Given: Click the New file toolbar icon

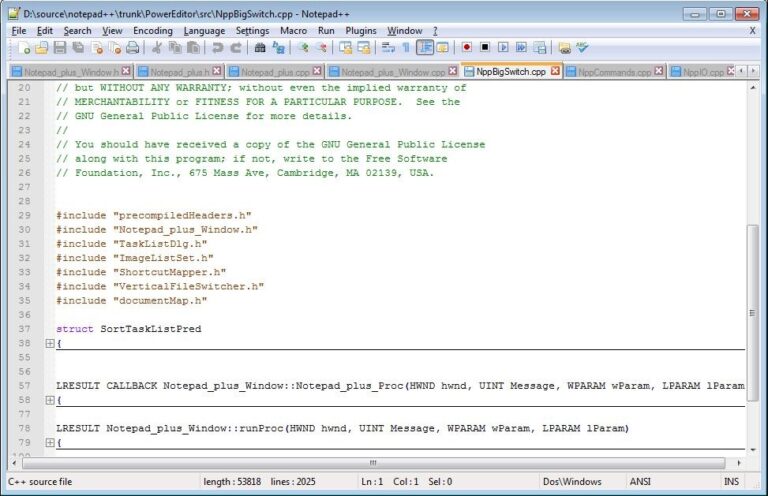Looking at the screenshot, I should [24, 47].
